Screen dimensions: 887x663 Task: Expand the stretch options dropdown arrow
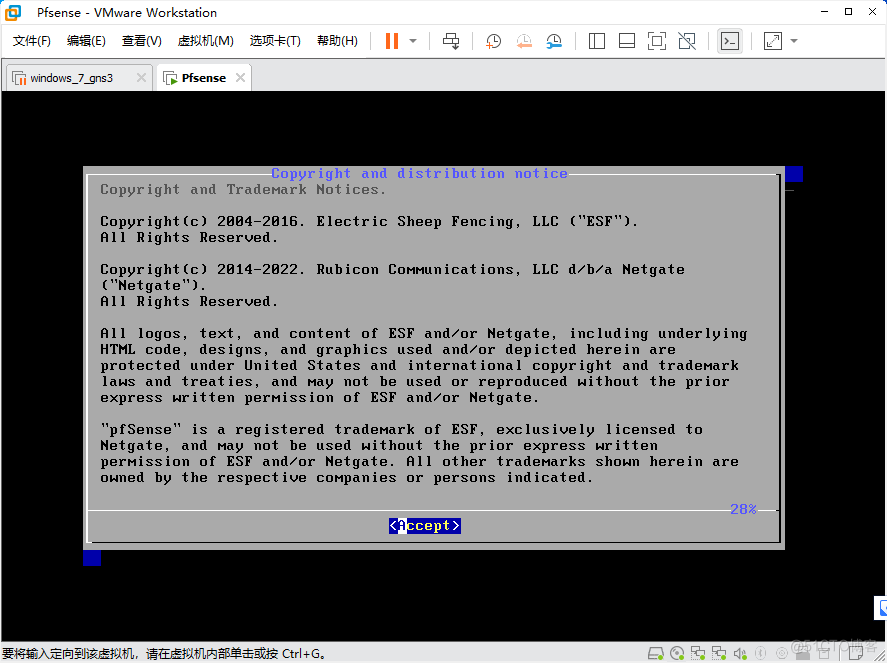pos(794,41)
